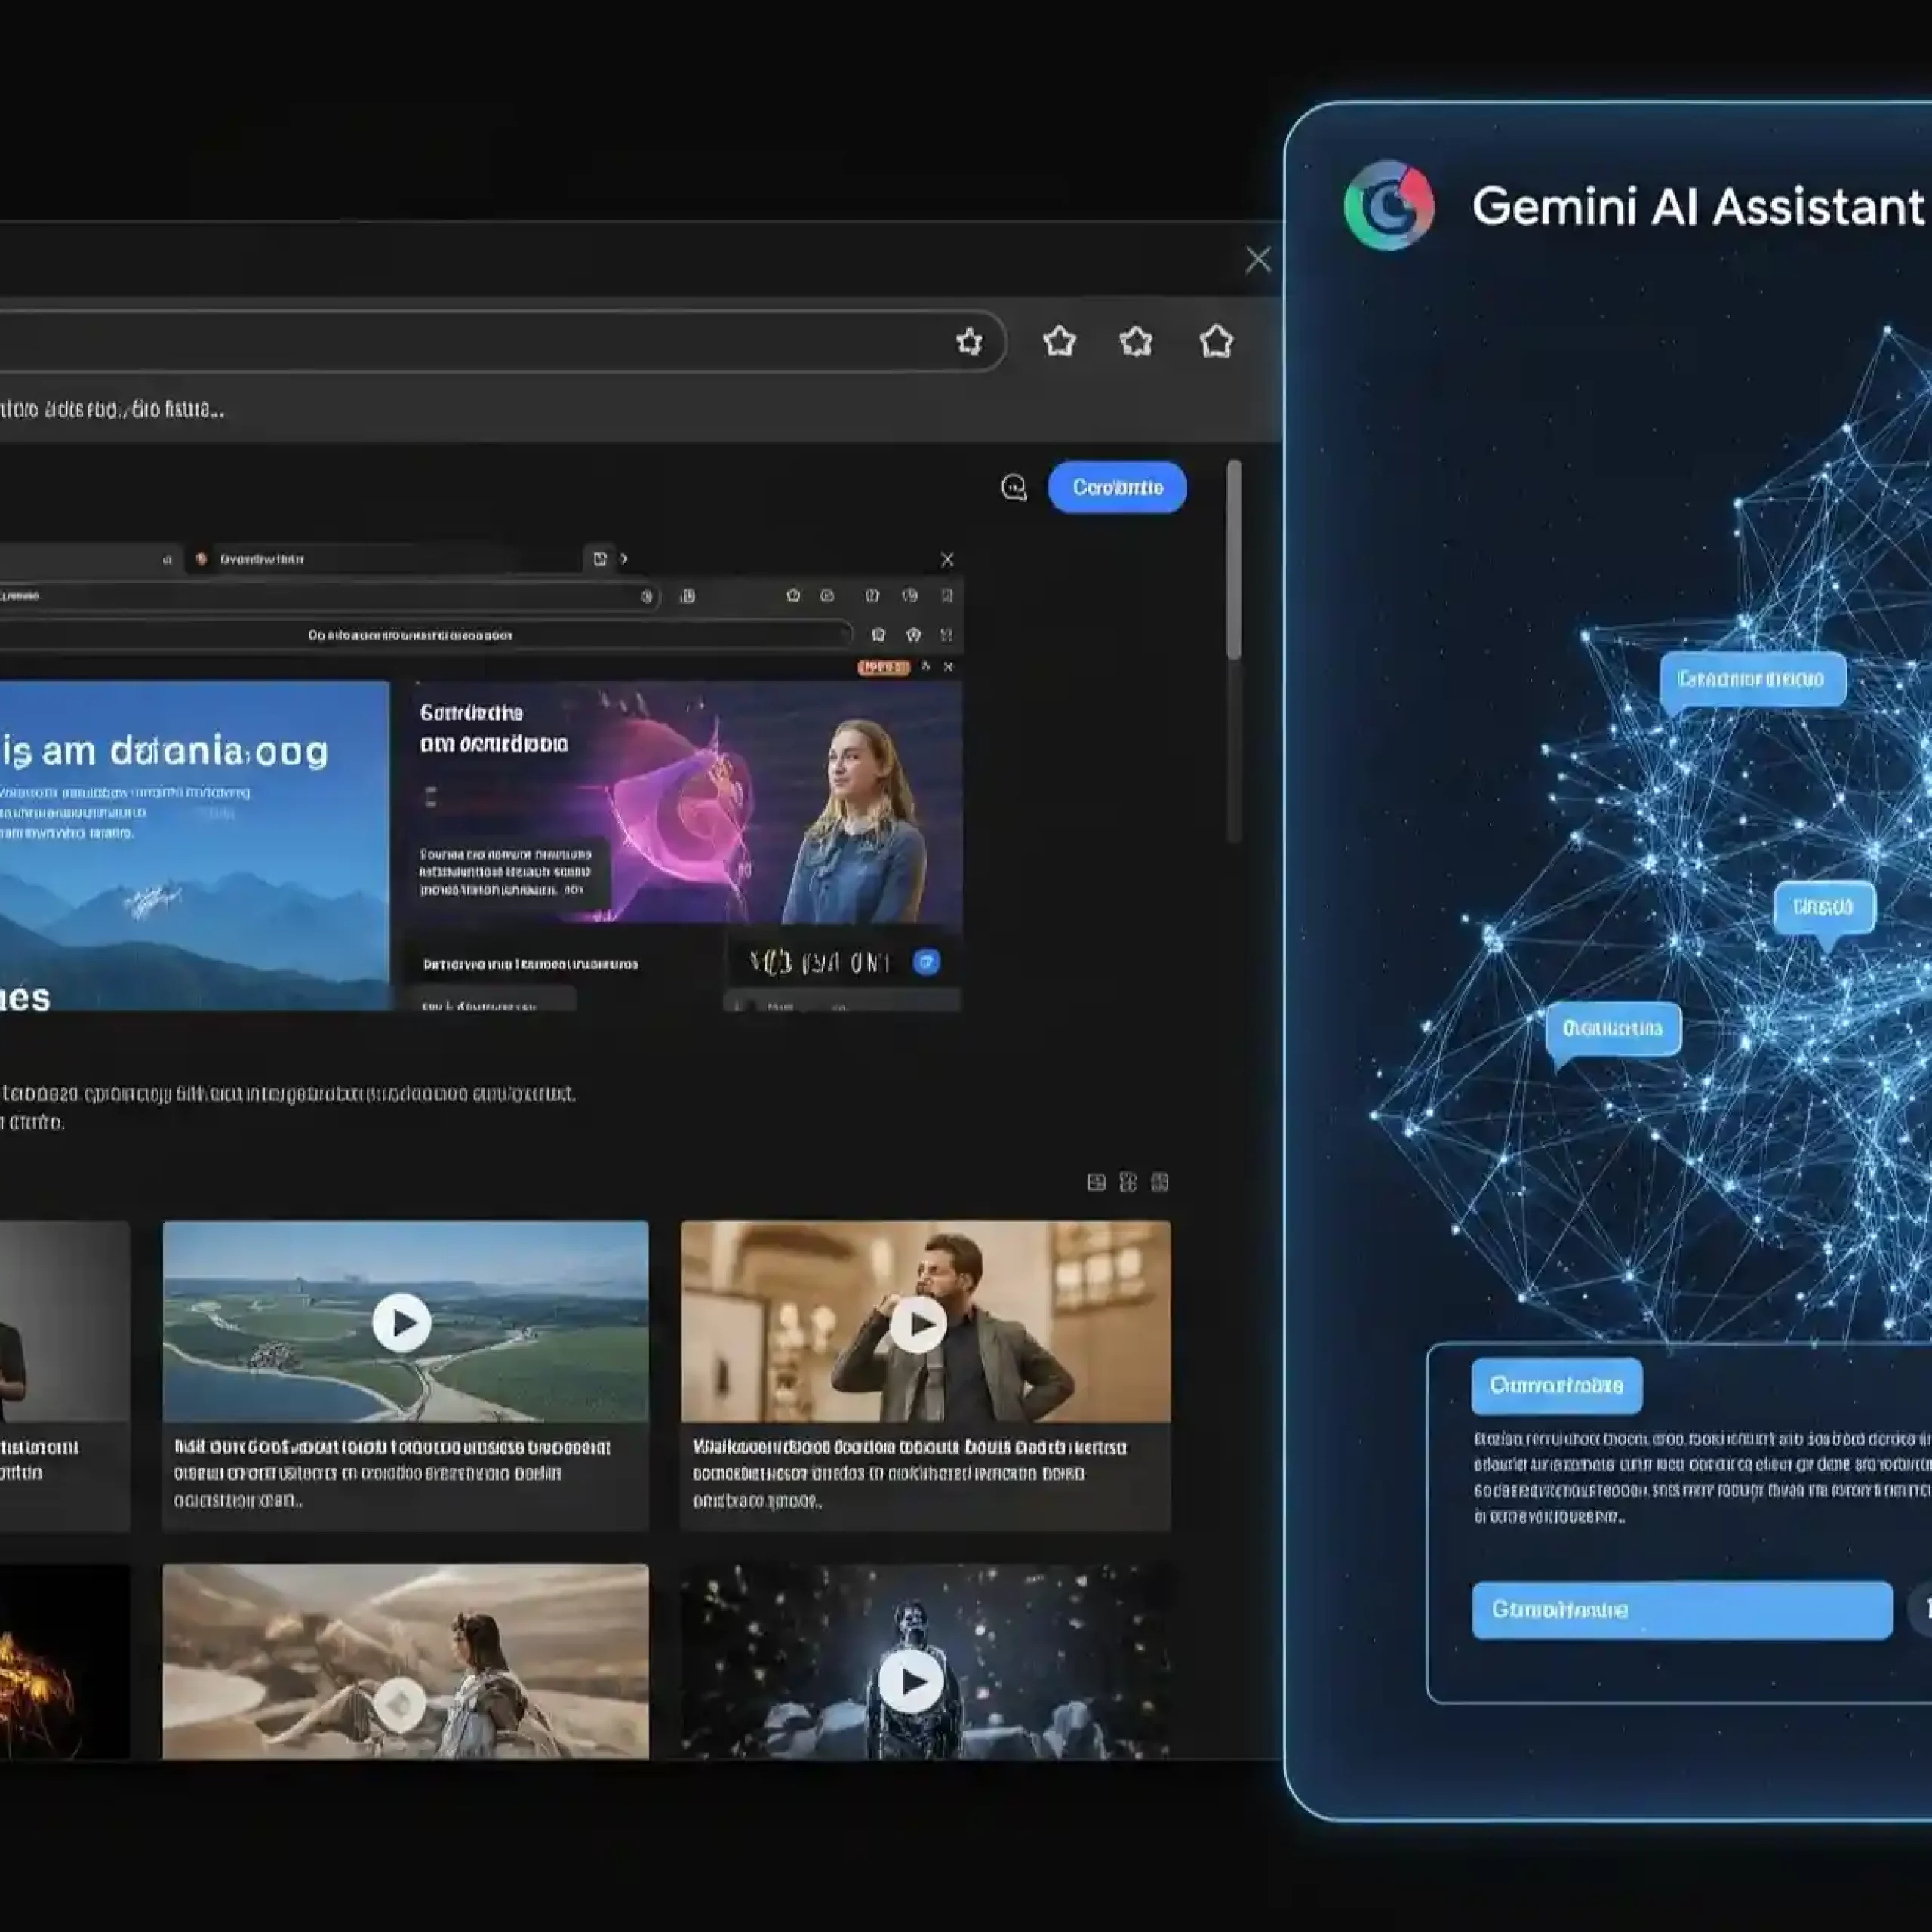Image resolution: width=1932 pixels, height=1932 pixels.
Task: Click the square icon right of the embedded tab
Action: [599, 559]
